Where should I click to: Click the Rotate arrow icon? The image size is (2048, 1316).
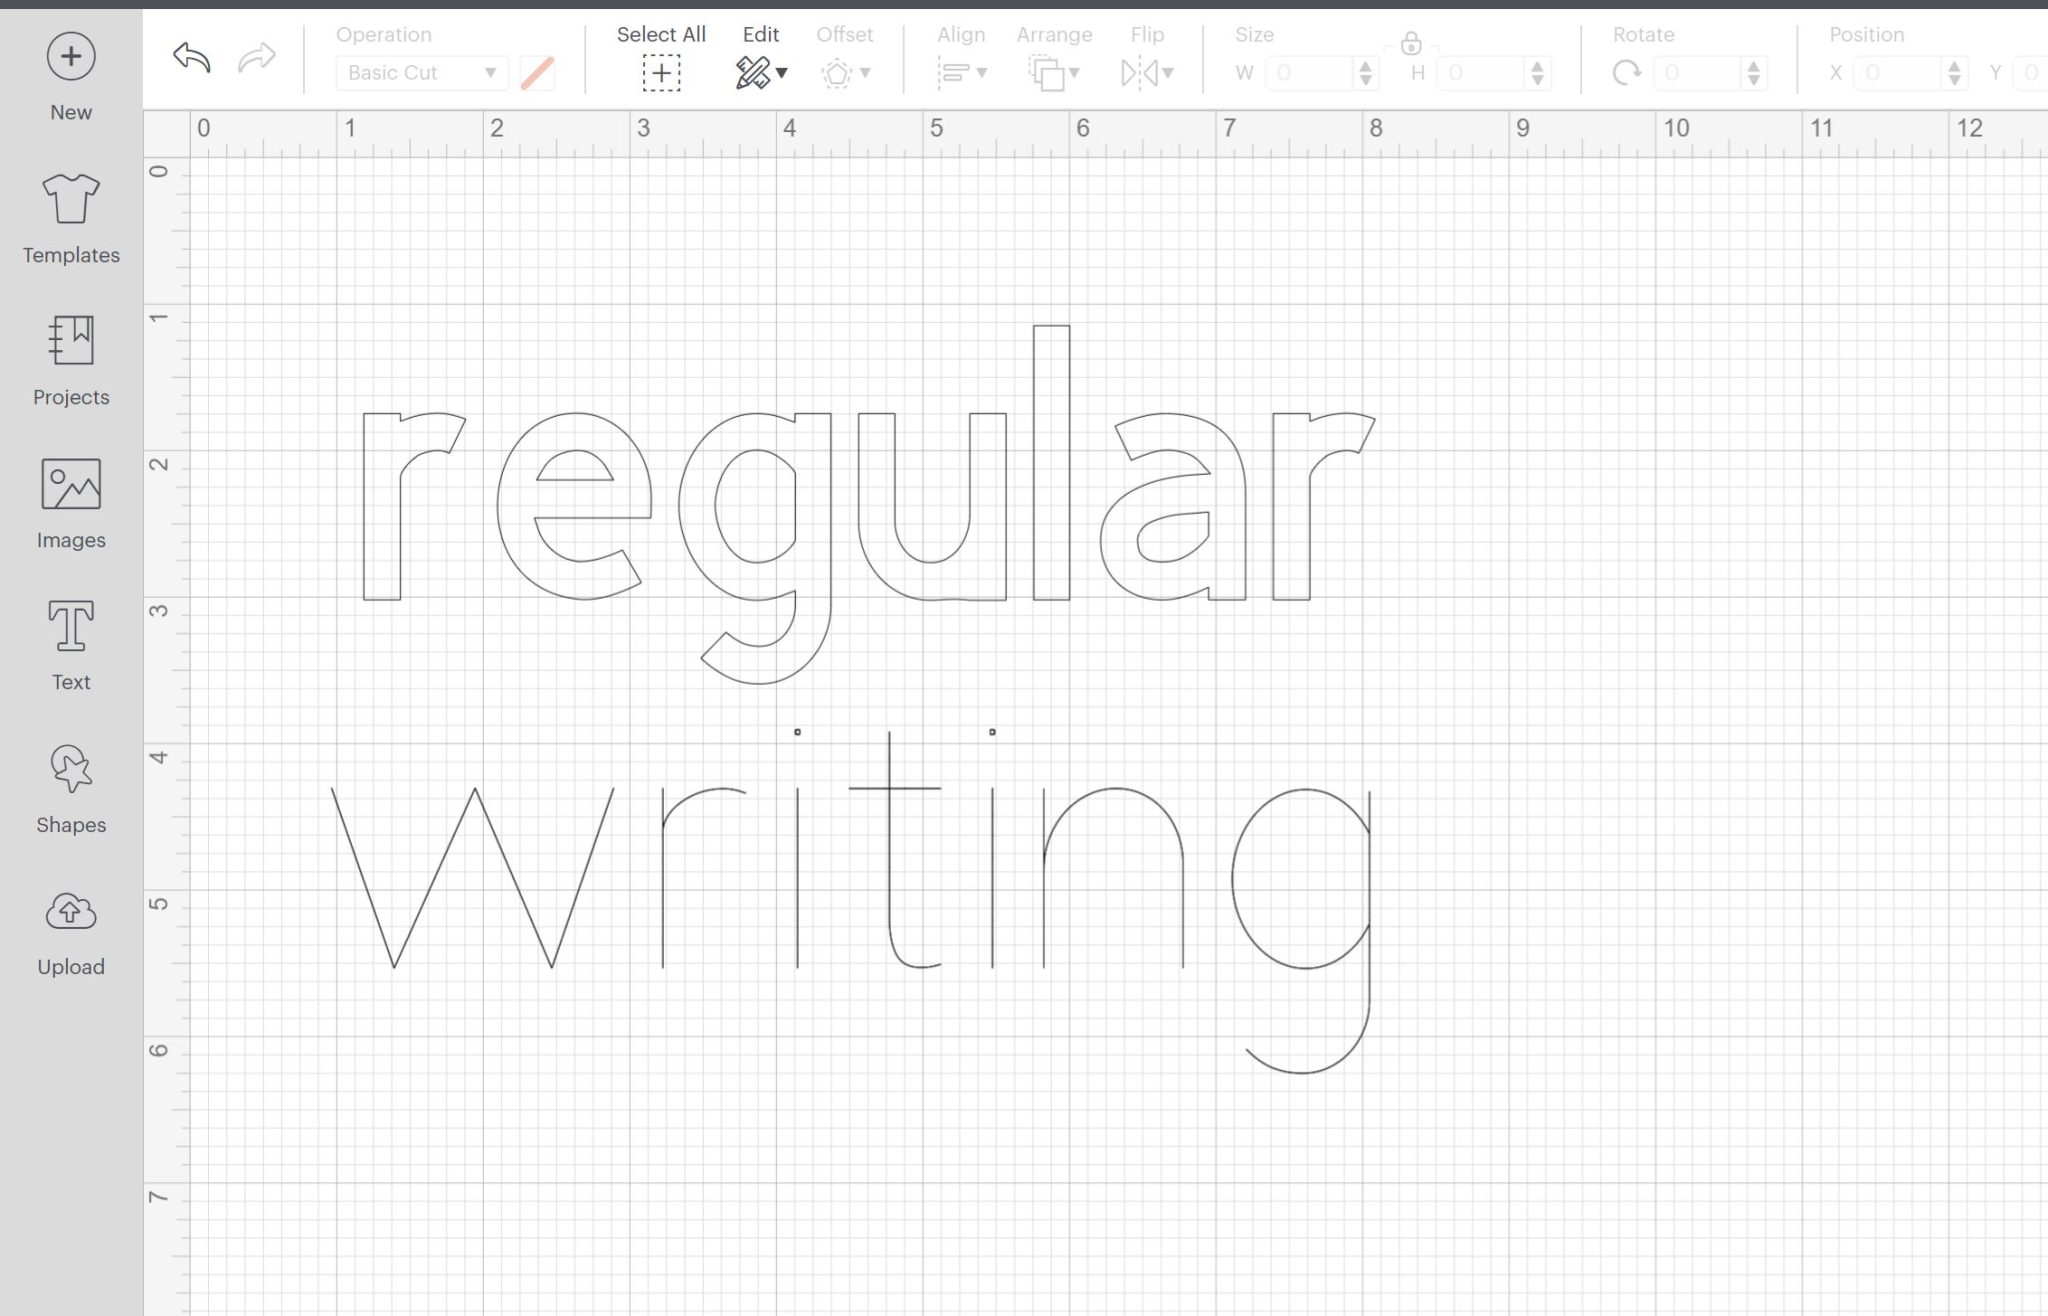coord(1627,73)
